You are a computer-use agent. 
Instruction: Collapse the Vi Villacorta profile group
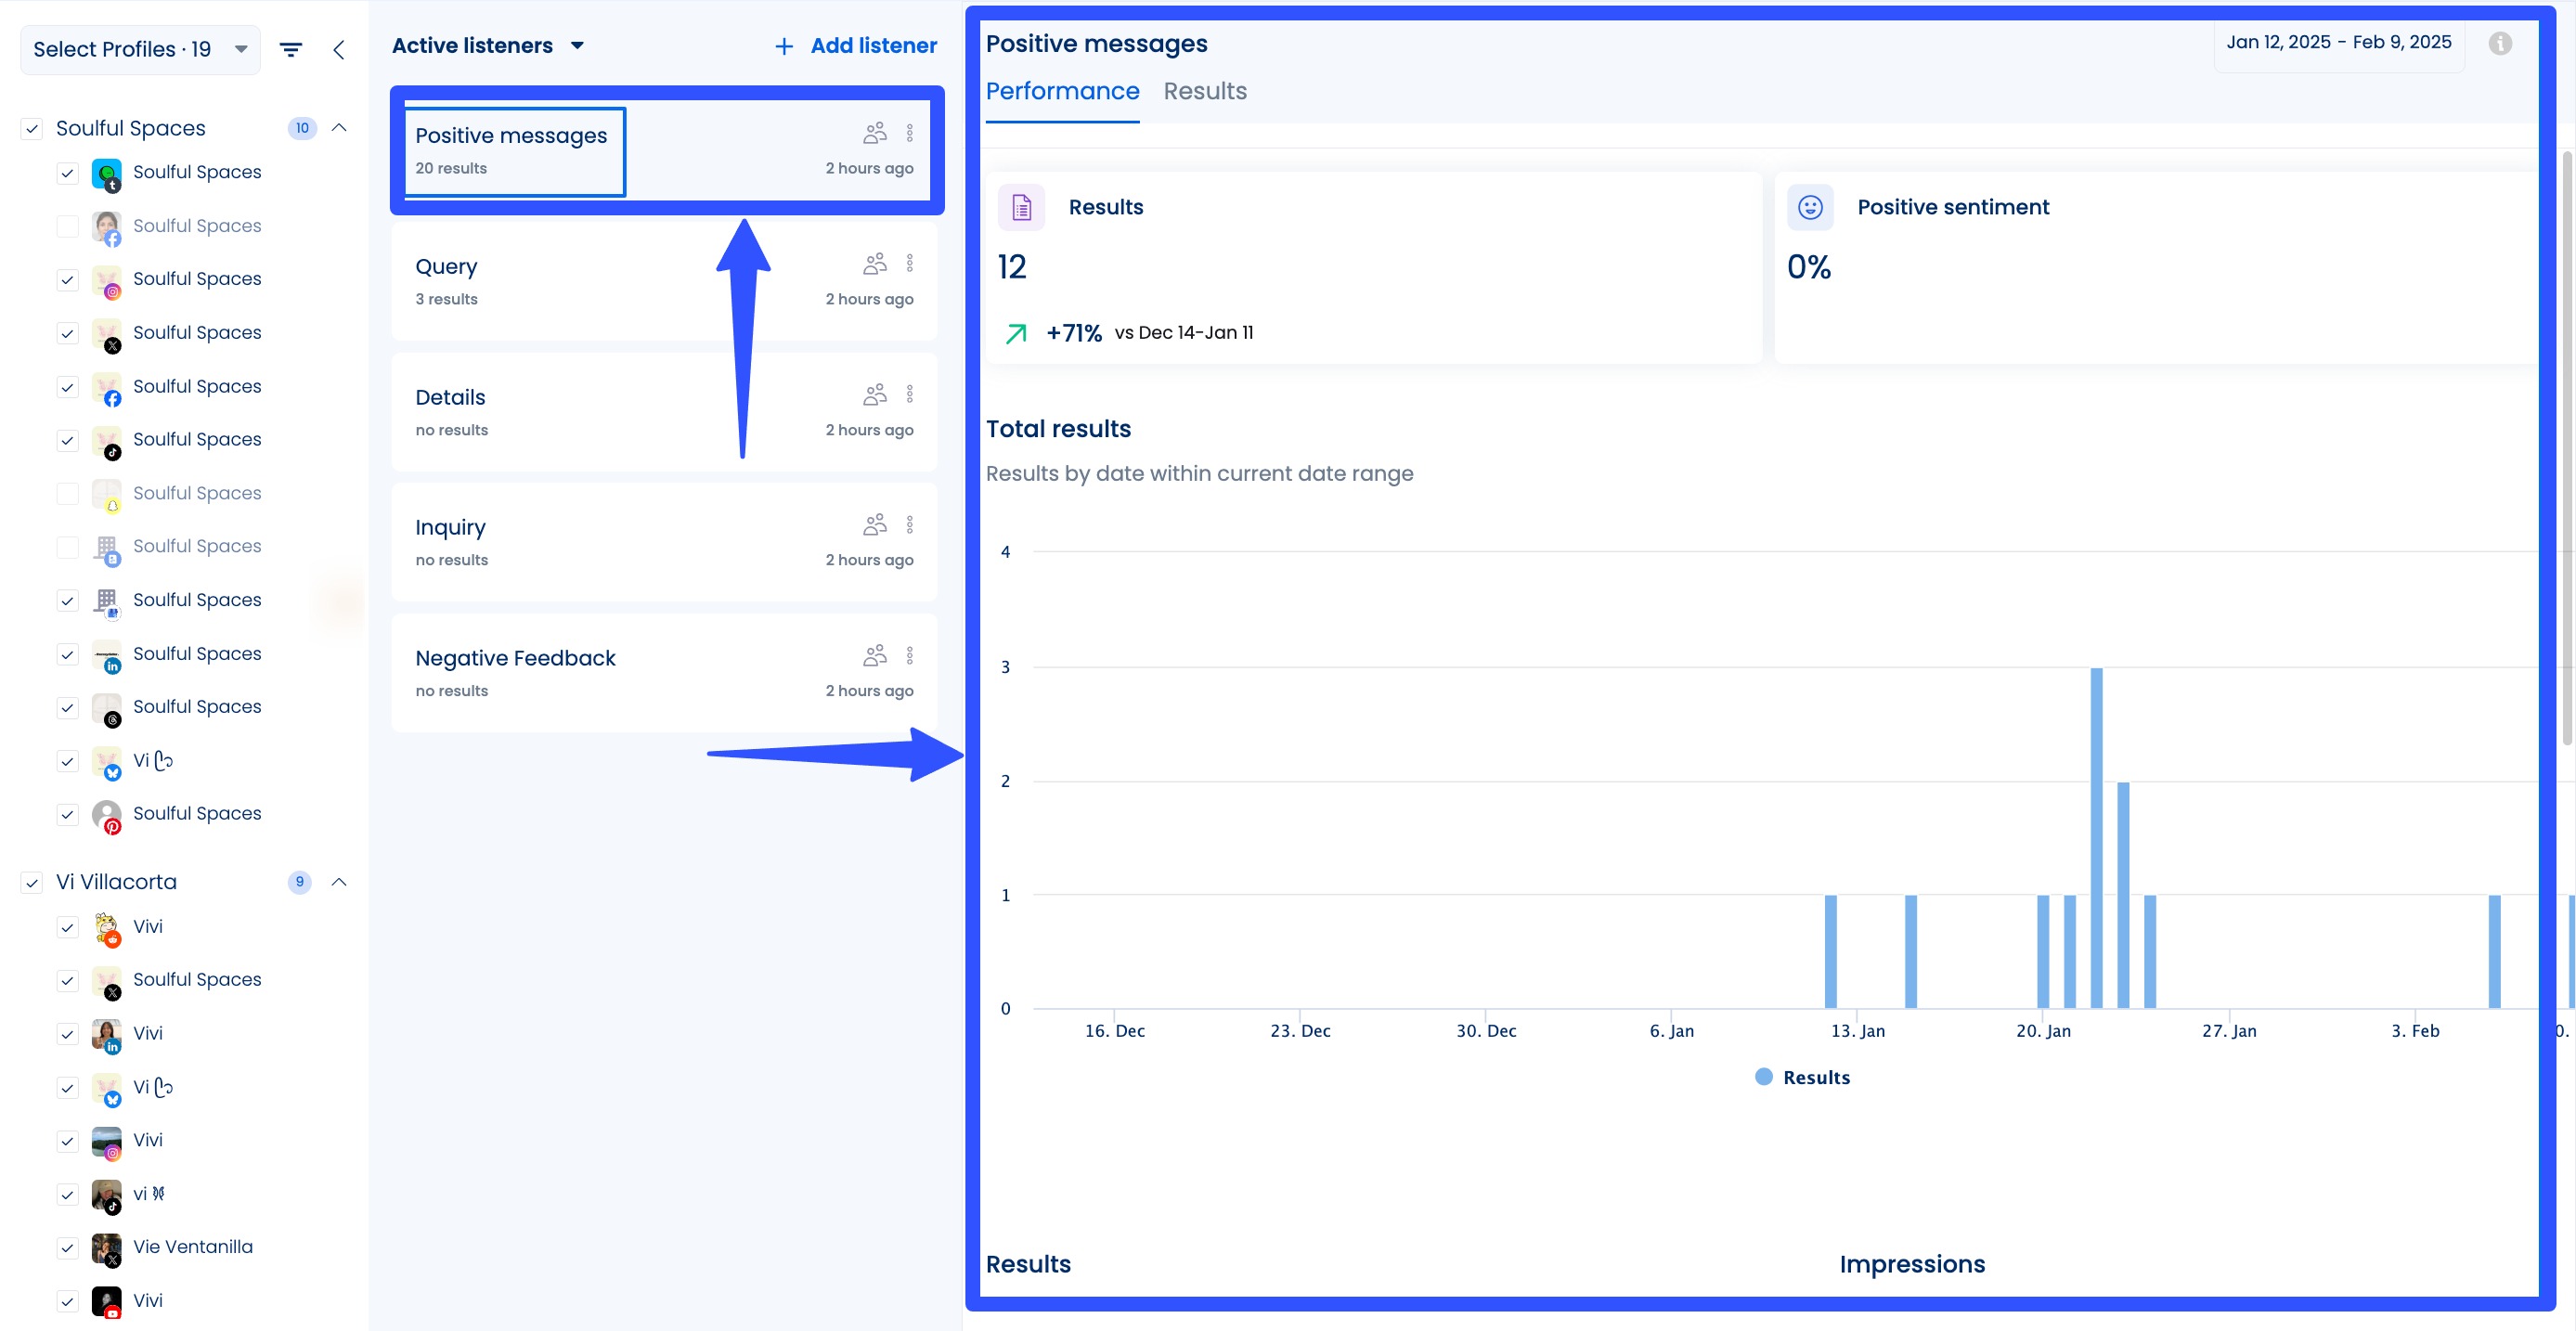339,882
